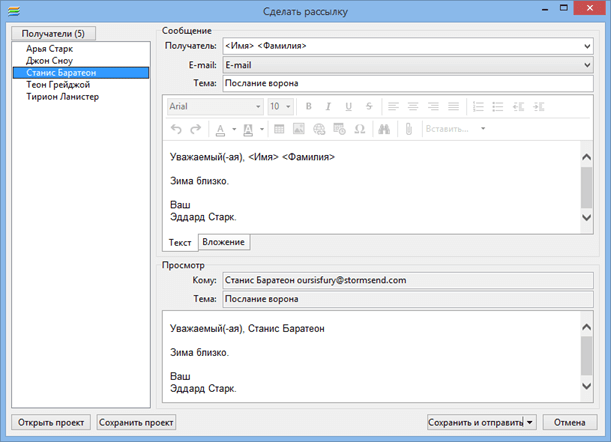
Task: Expand font color options arrow
Action: (234, 129)
